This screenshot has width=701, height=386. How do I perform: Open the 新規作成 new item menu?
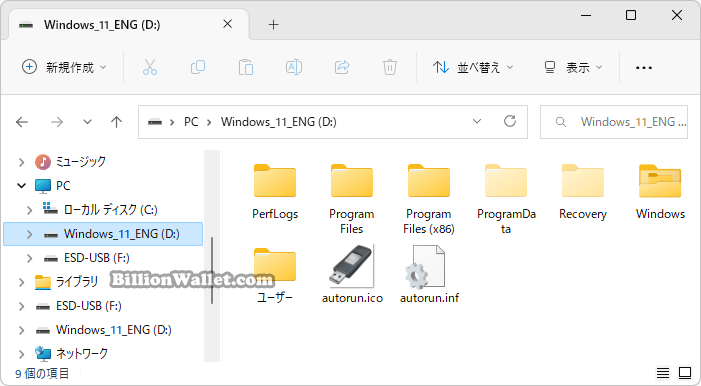[64, 67]
